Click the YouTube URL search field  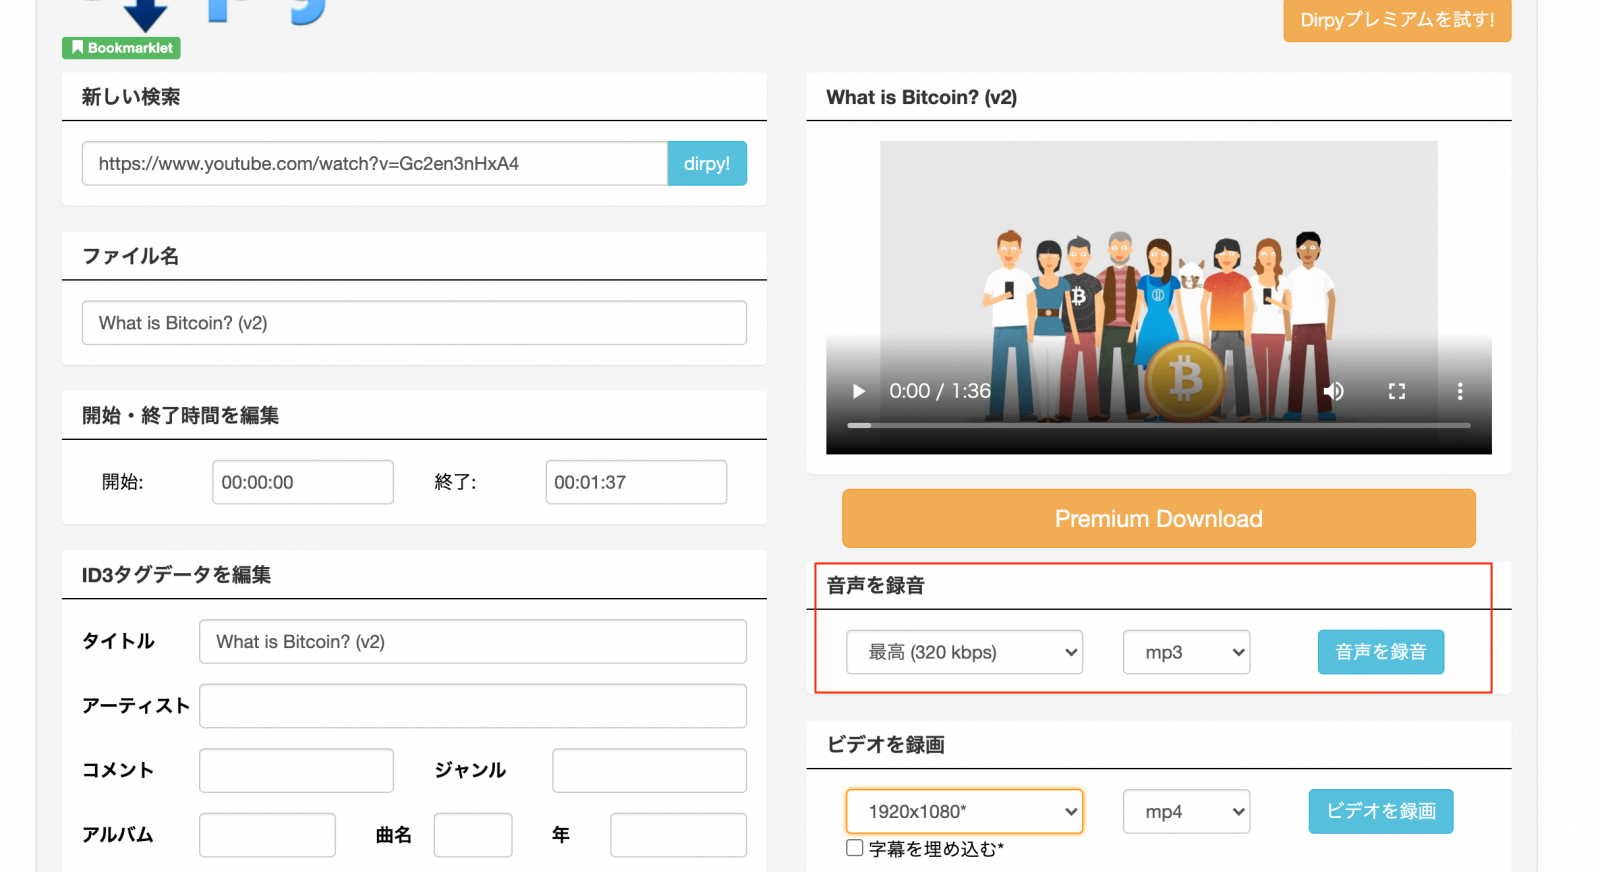click(x=375, y=163)
